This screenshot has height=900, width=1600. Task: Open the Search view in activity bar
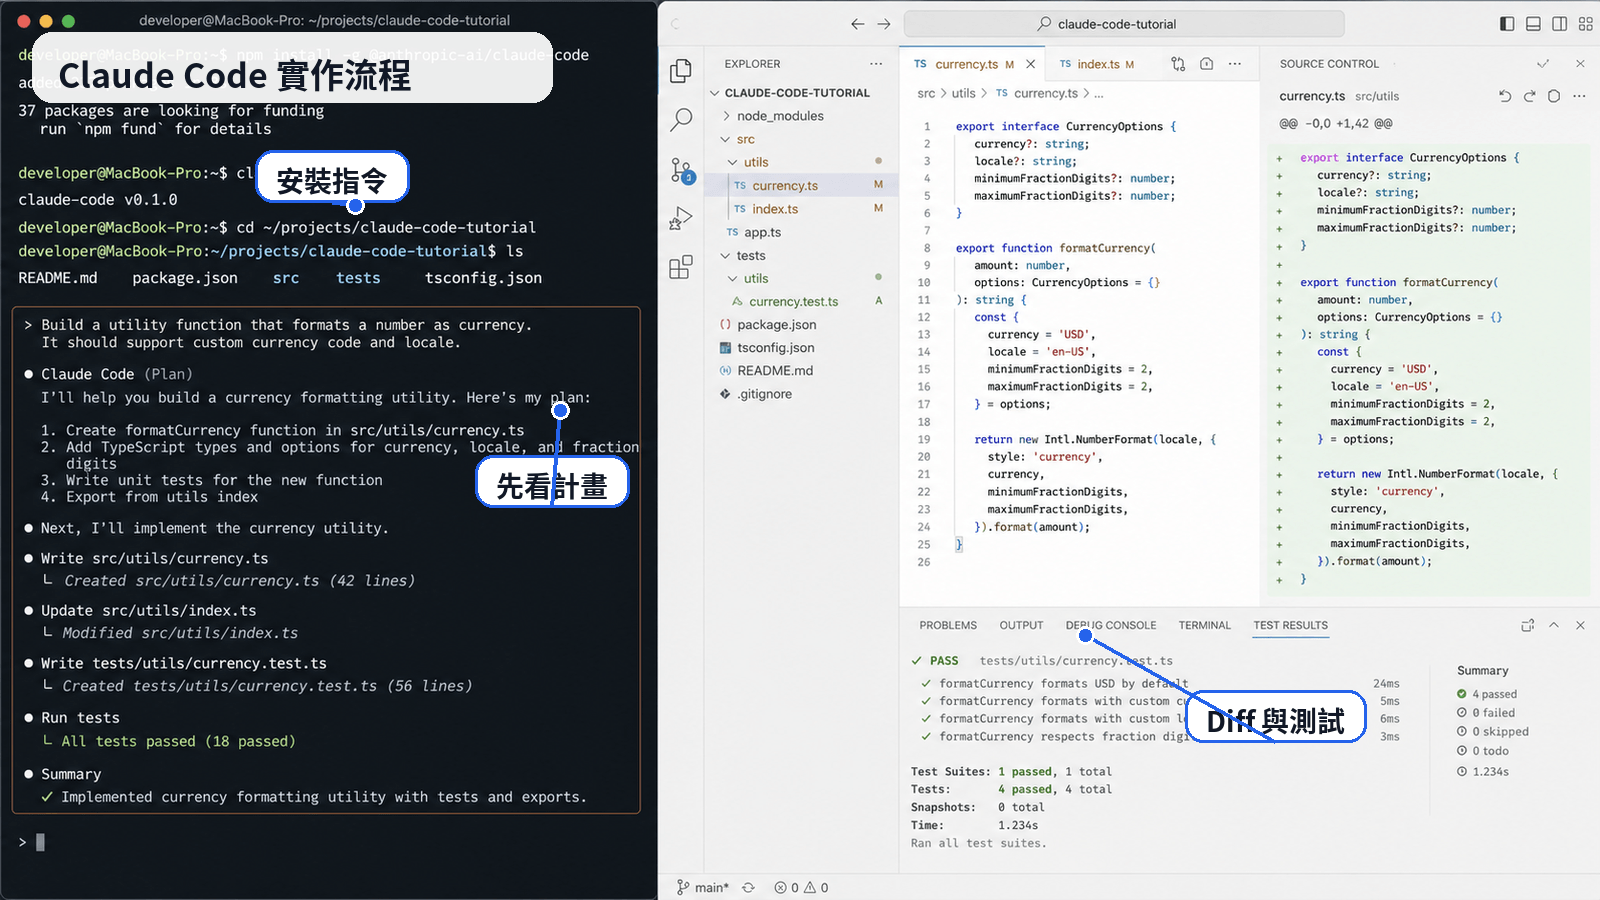[681, 120]
